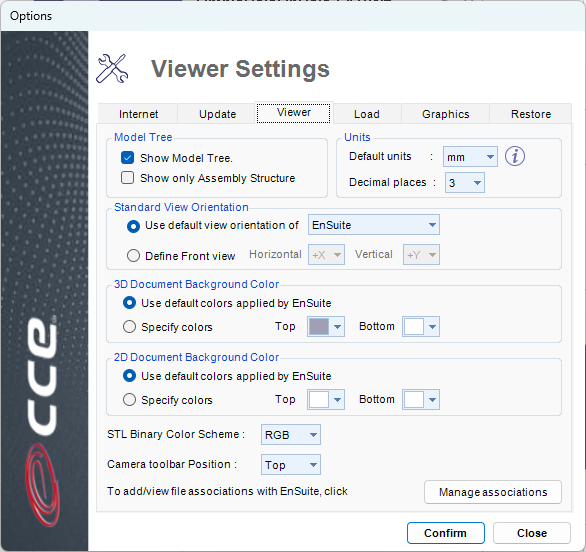Screen dimensions: 586x552
Task: Click the Manage associations button
Action: tap(493, 492)
